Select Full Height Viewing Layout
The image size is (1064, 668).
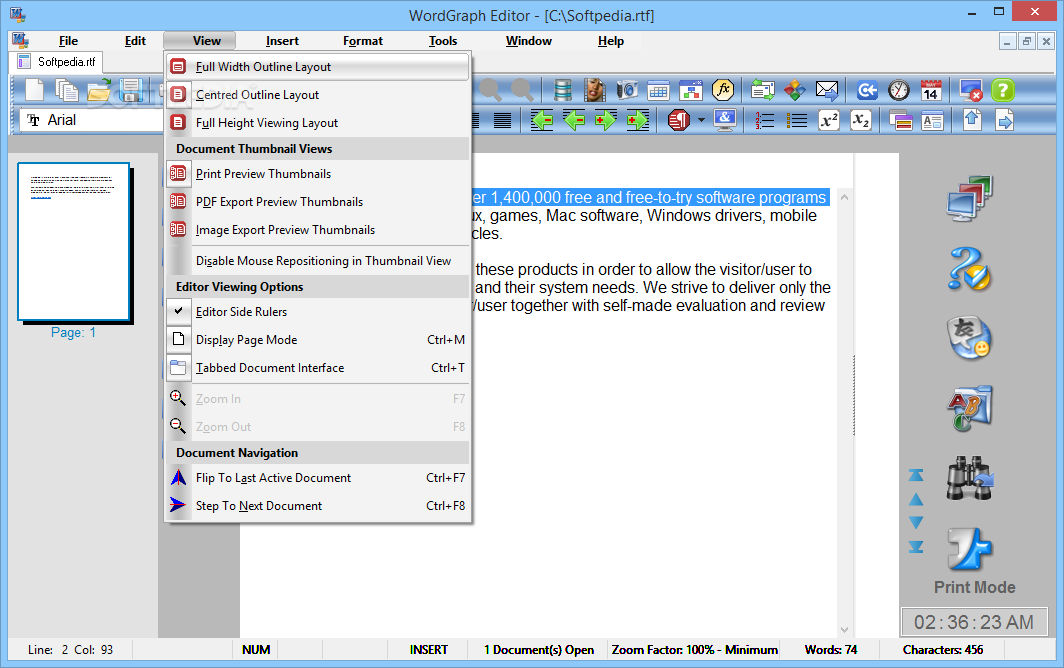click(317, 123)
